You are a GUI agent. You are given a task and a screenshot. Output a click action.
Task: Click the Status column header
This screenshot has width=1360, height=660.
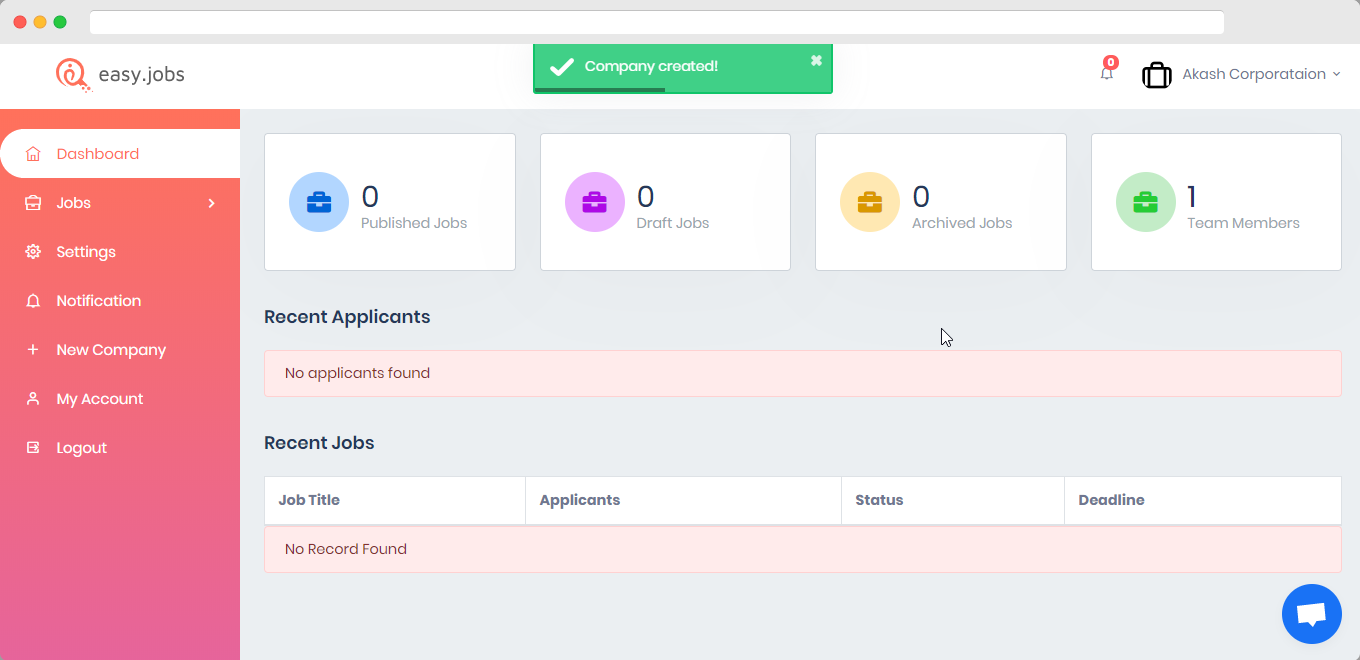click(953, 500)
